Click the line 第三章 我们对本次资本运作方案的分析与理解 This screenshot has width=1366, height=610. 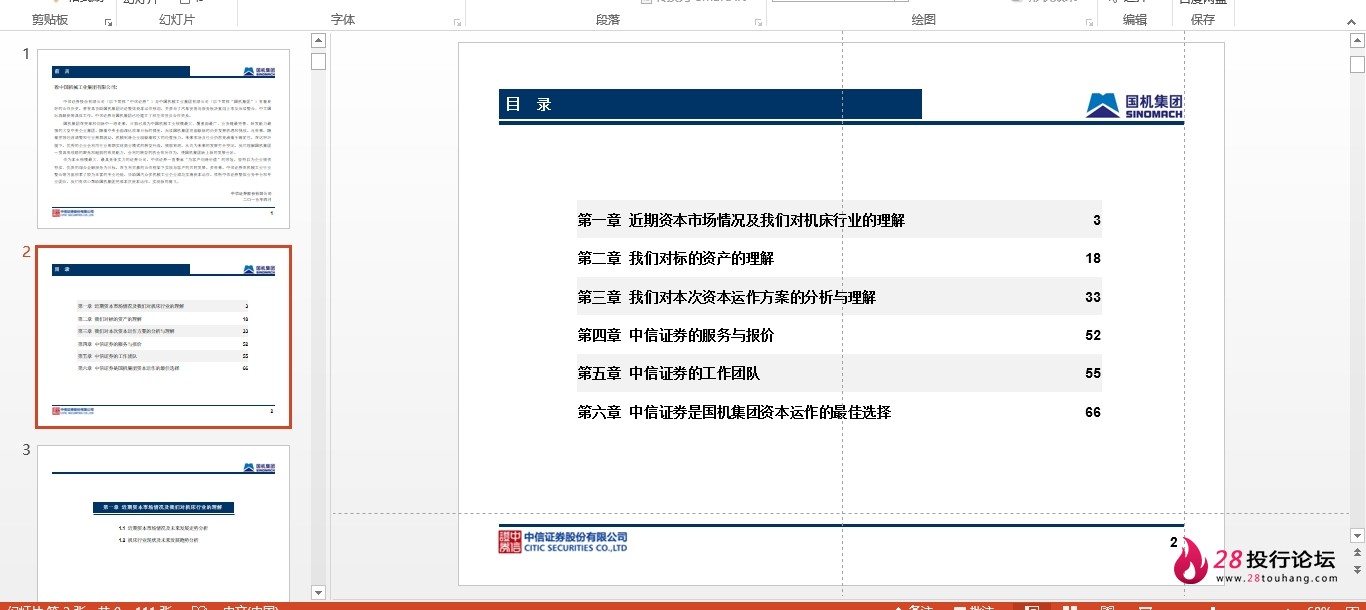click(x=726, y=297)
